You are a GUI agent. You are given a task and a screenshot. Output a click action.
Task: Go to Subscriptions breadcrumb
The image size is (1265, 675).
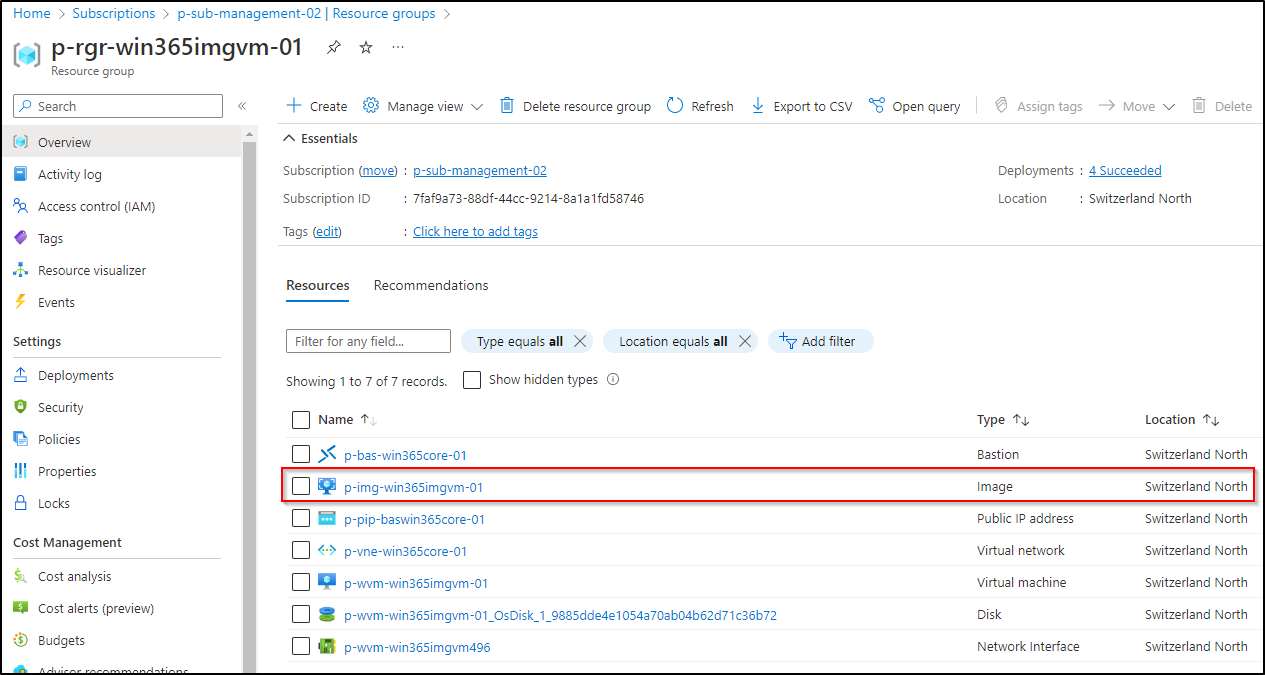114,14
